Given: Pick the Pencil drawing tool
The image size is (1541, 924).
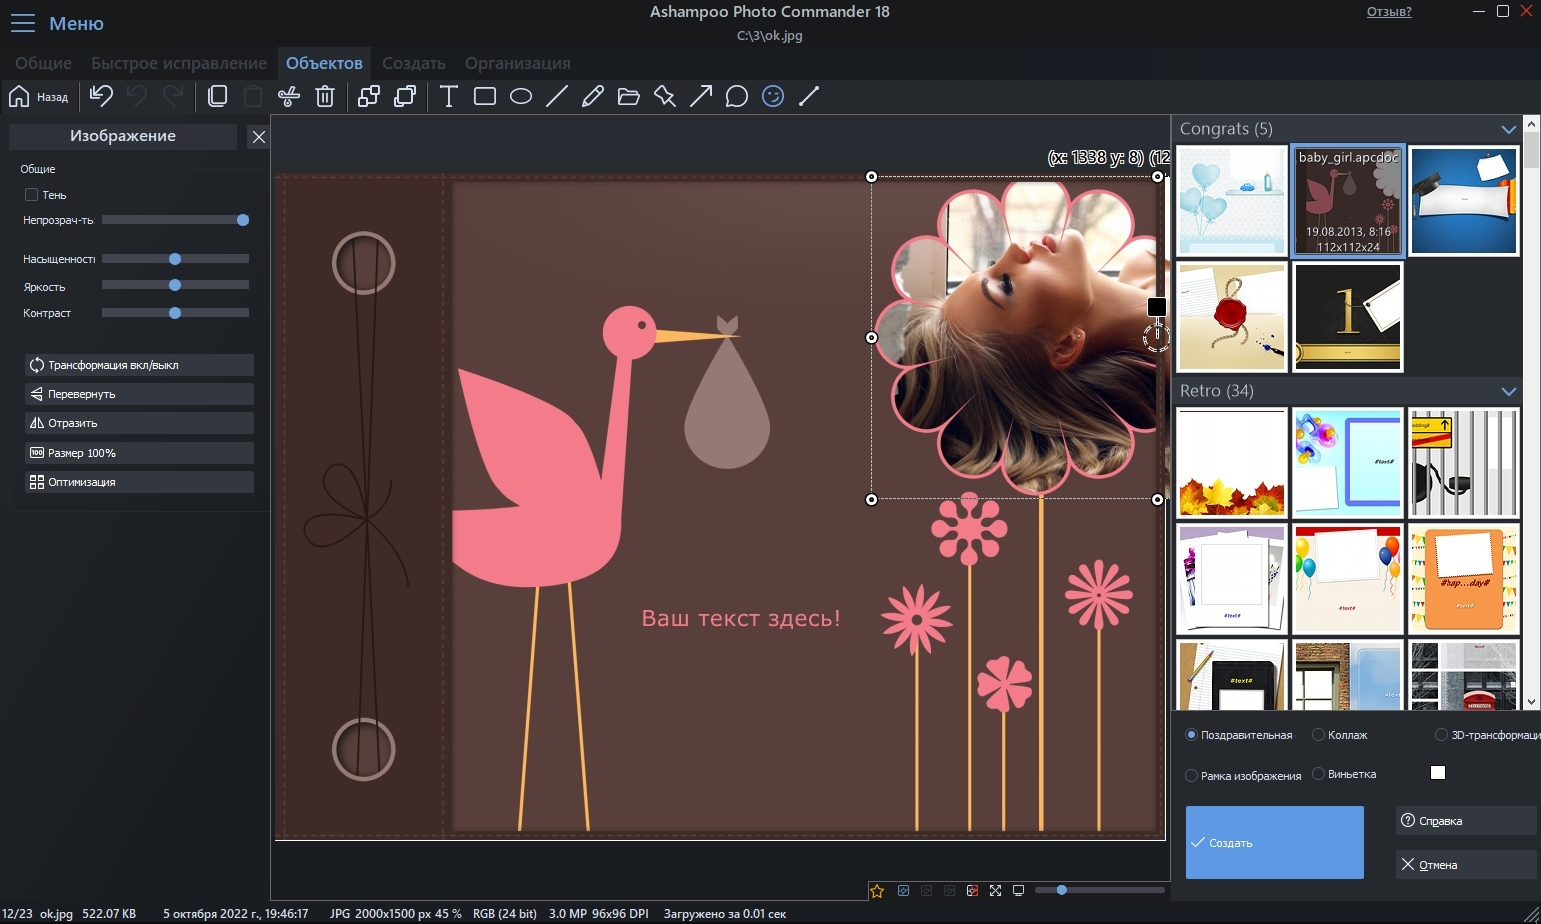Looking at the screenshot, I should tap(593, 96).
